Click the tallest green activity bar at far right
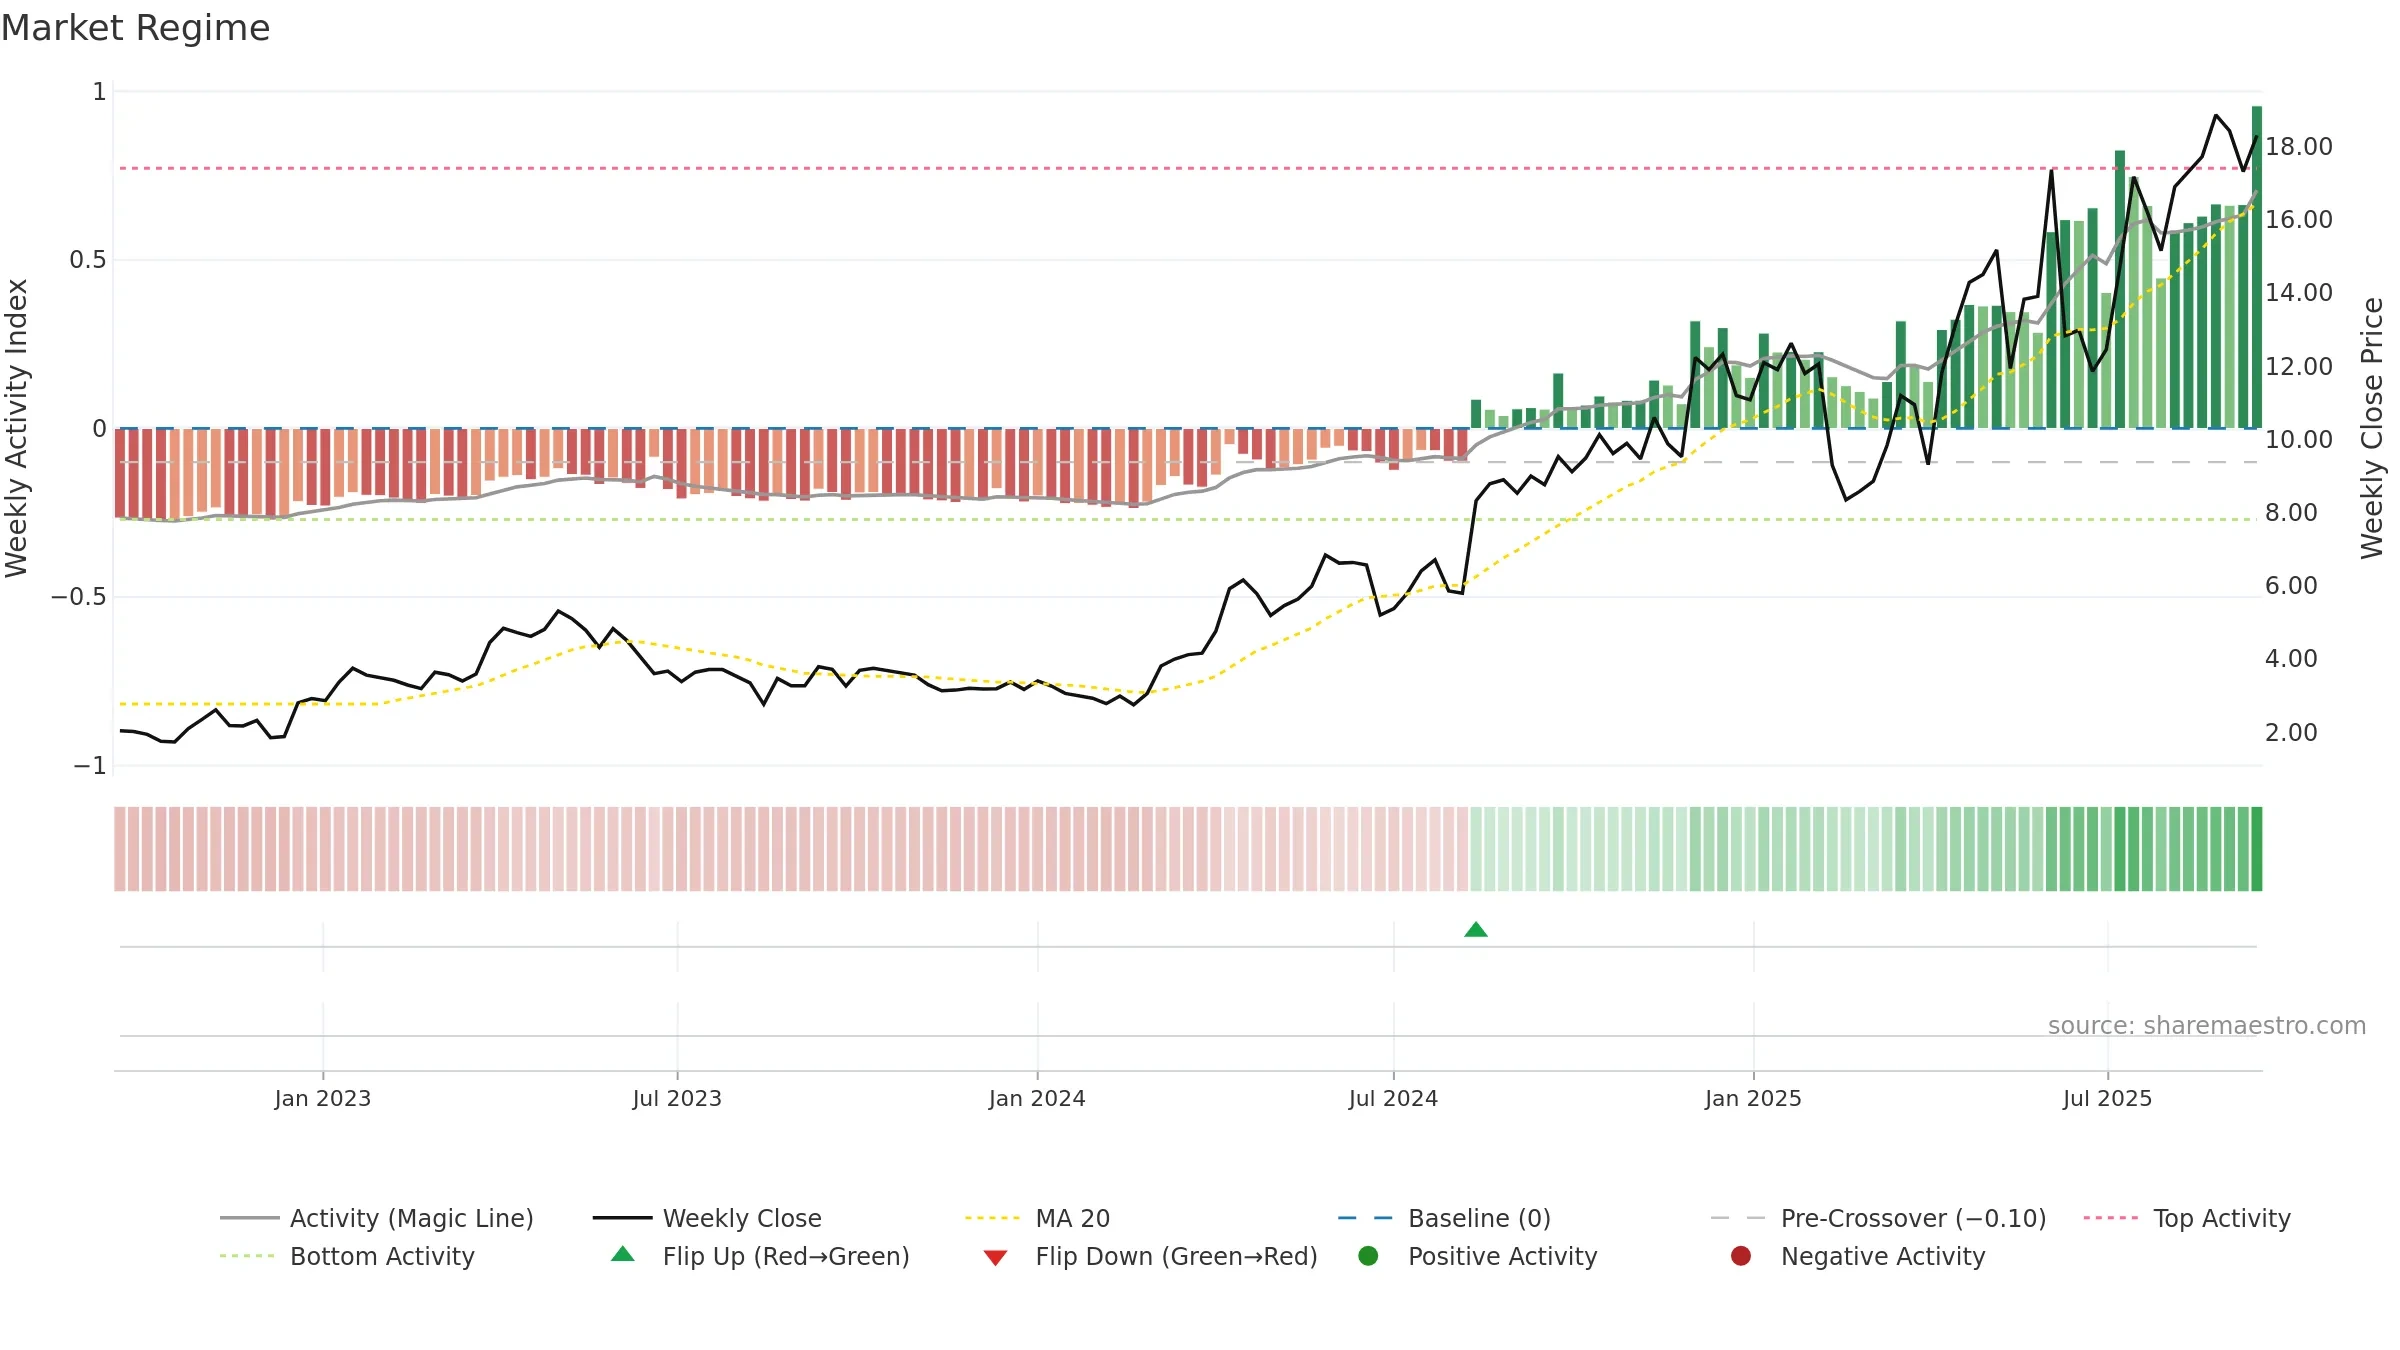This screenshot has width=2400, height=1350. click(x=2257, y=267)
